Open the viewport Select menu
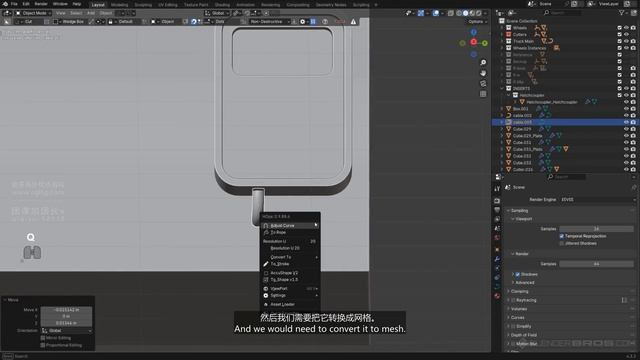This screenshot has width=640, height=360. point(76,13)
